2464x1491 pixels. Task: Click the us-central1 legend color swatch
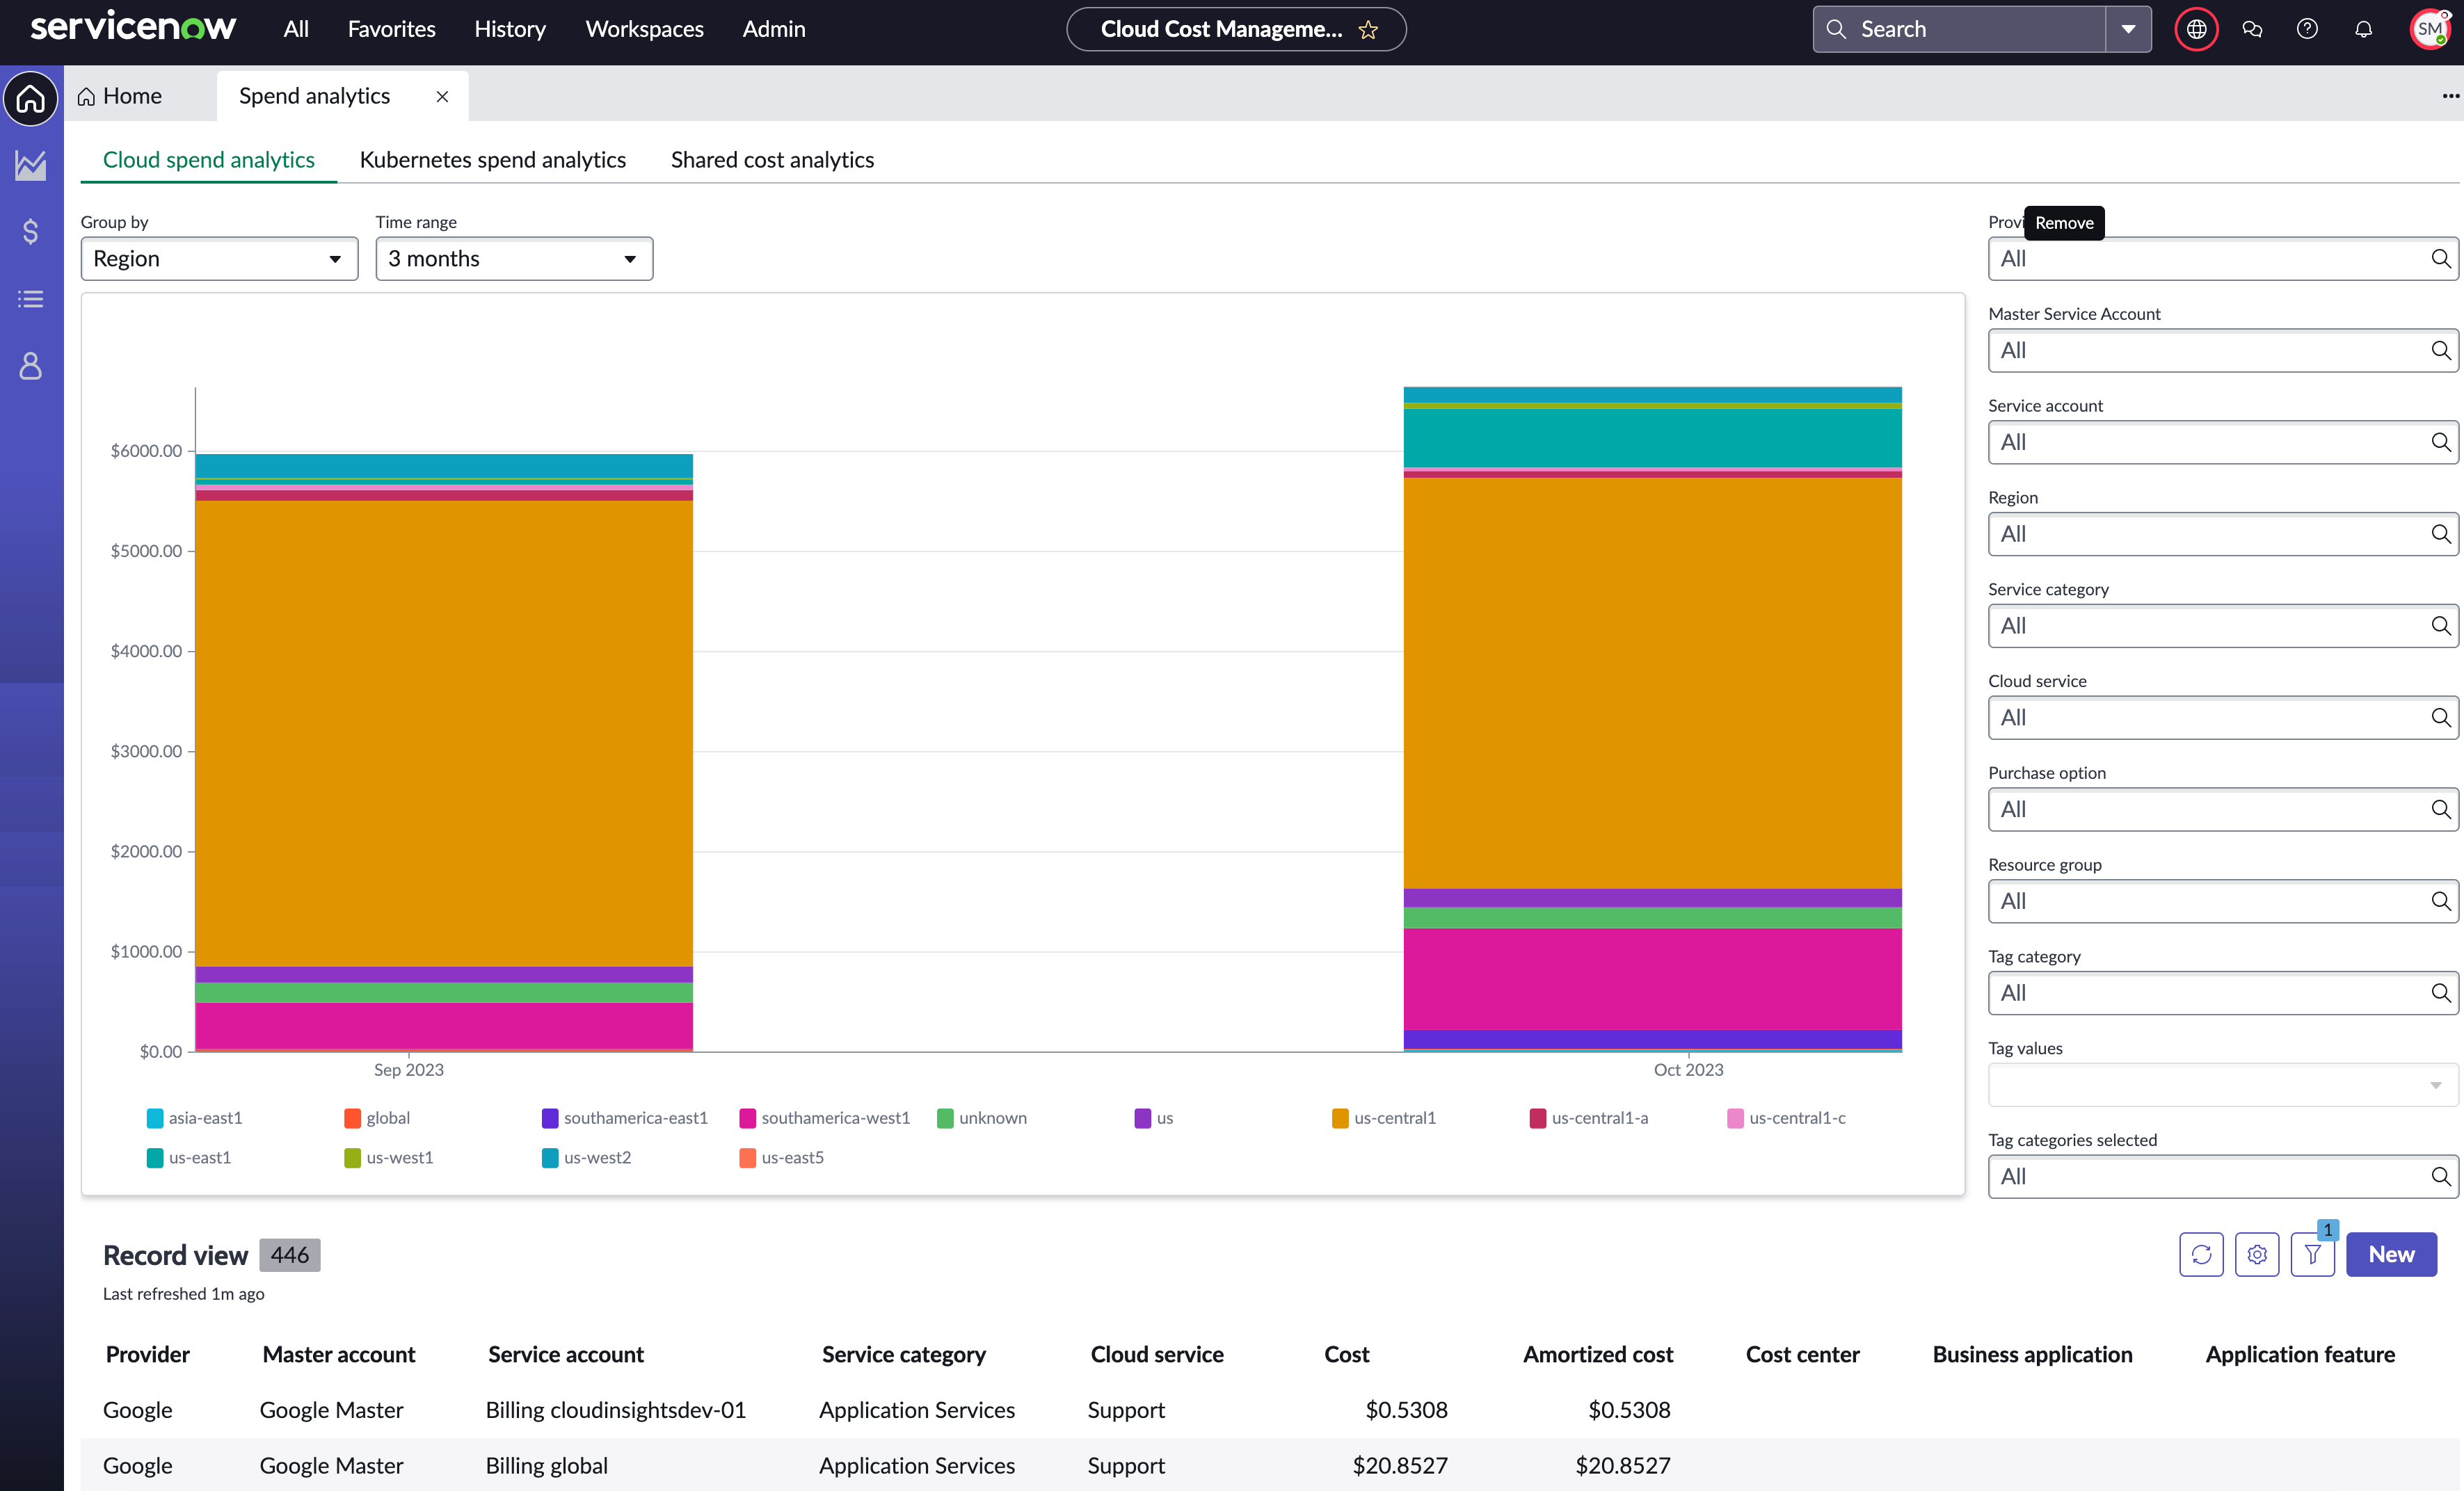(x=1340, y=1118)
